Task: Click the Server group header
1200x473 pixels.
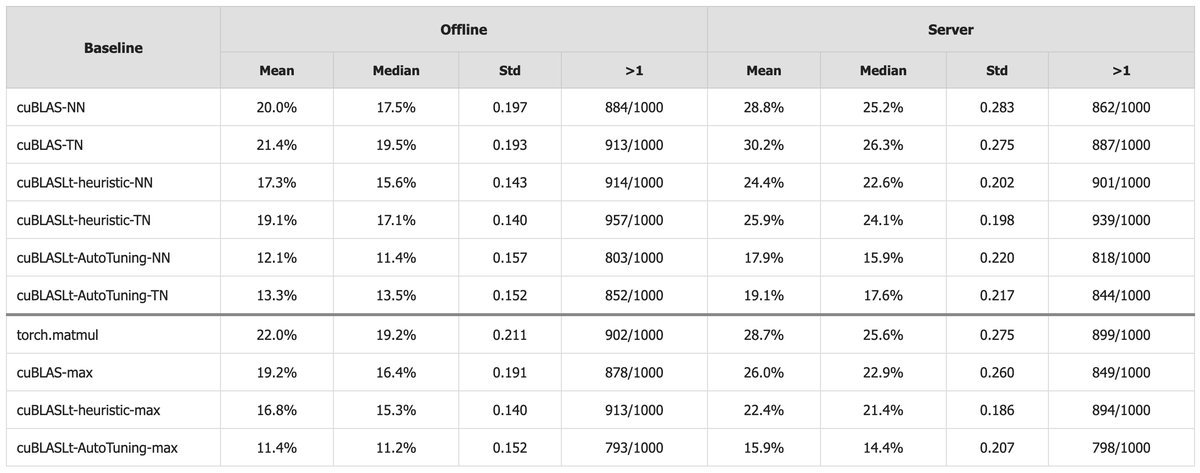Action: (950, 30)
